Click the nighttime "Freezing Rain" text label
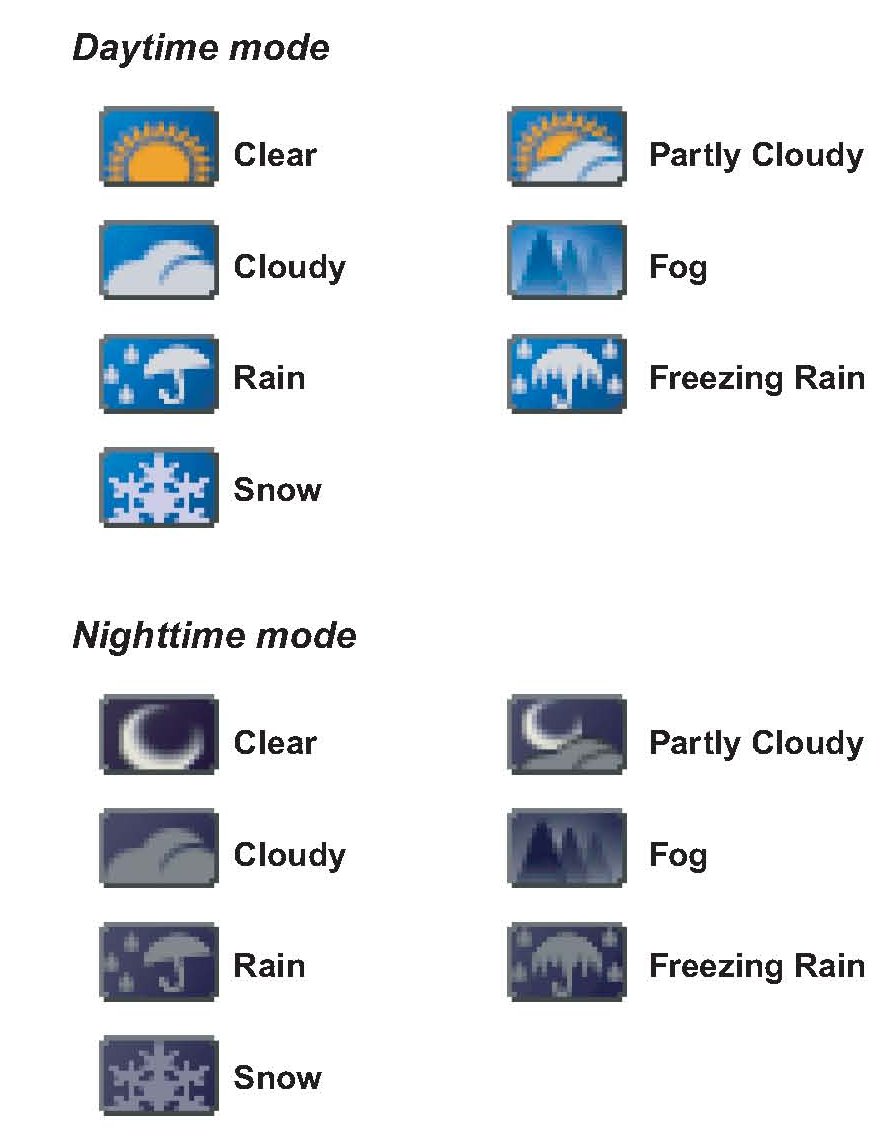 point(757,966)
